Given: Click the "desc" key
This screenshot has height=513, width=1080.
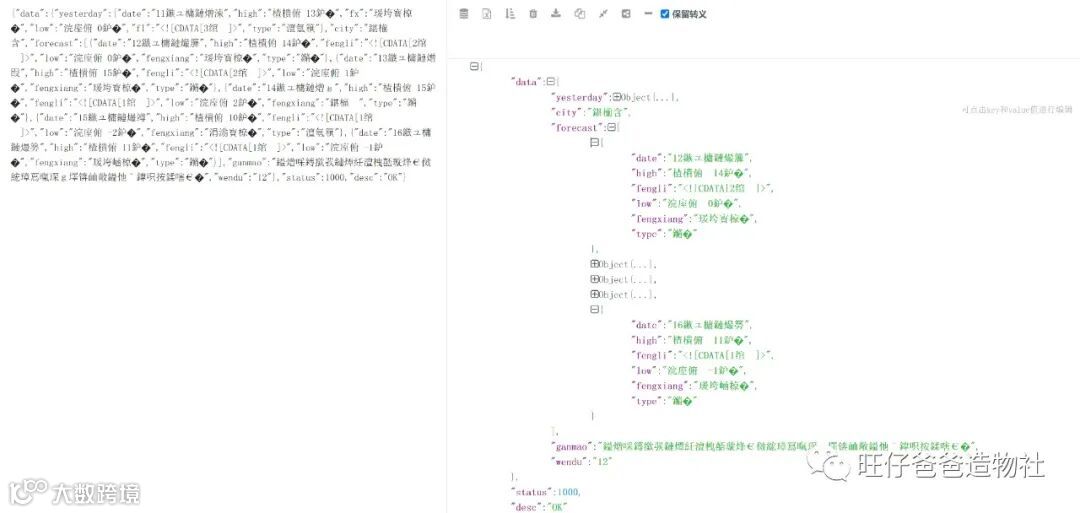Looking at the screenshot, I should (x=527, y=507).
